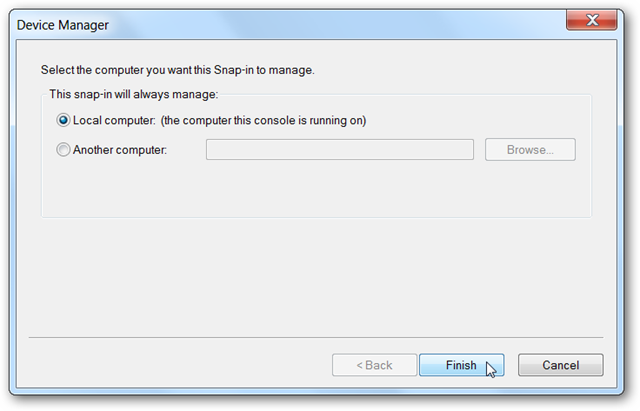Viewport: 640px width, 411px height.
Task: Choose the Another computer radio option
Action: [64, 150]
